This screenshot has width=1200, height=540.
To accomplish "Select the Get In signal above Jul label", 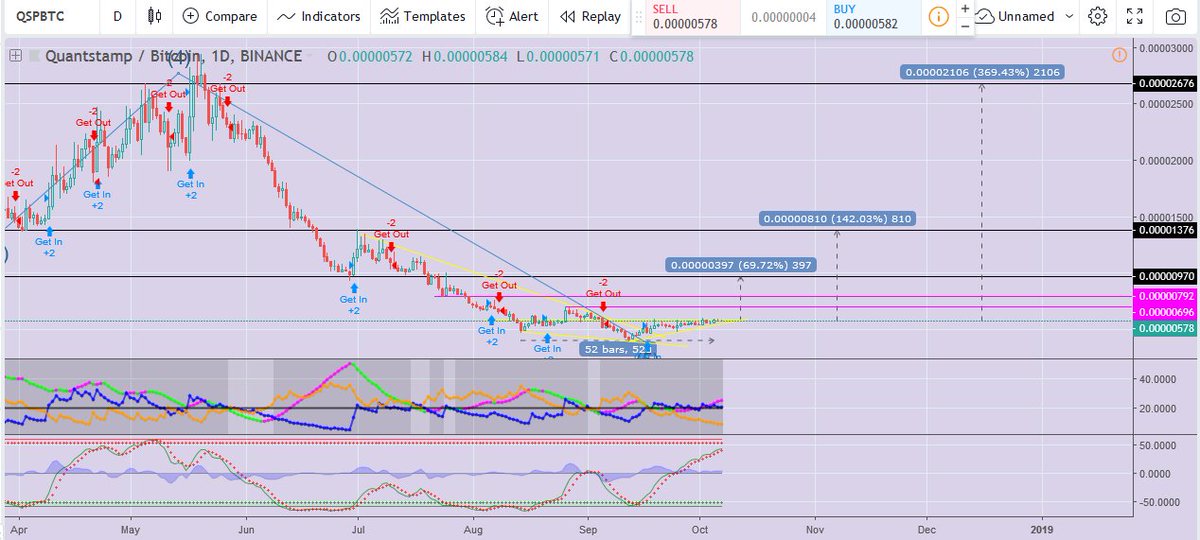I will (x=354, y=299).
